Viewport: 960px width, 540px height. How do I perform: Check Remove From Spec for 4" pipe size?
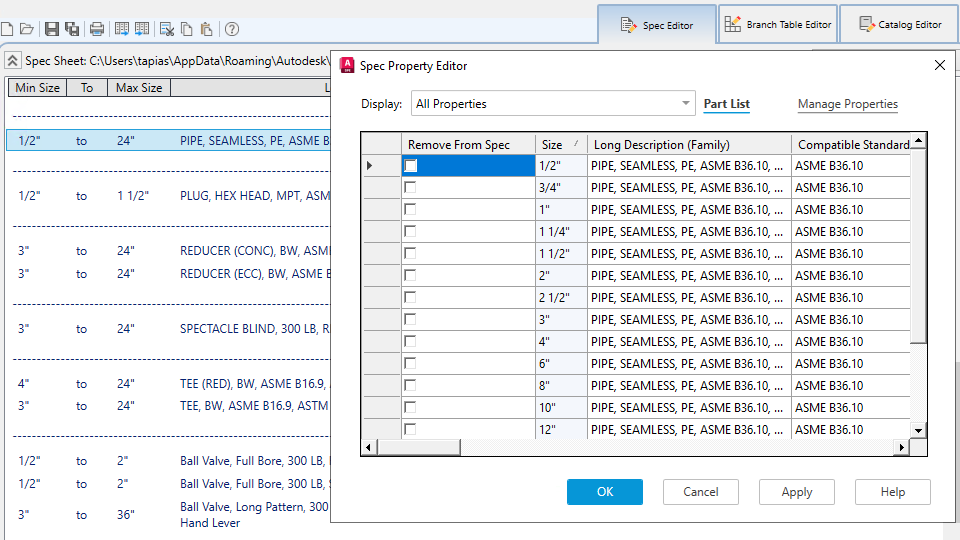[x=410, y=342]
